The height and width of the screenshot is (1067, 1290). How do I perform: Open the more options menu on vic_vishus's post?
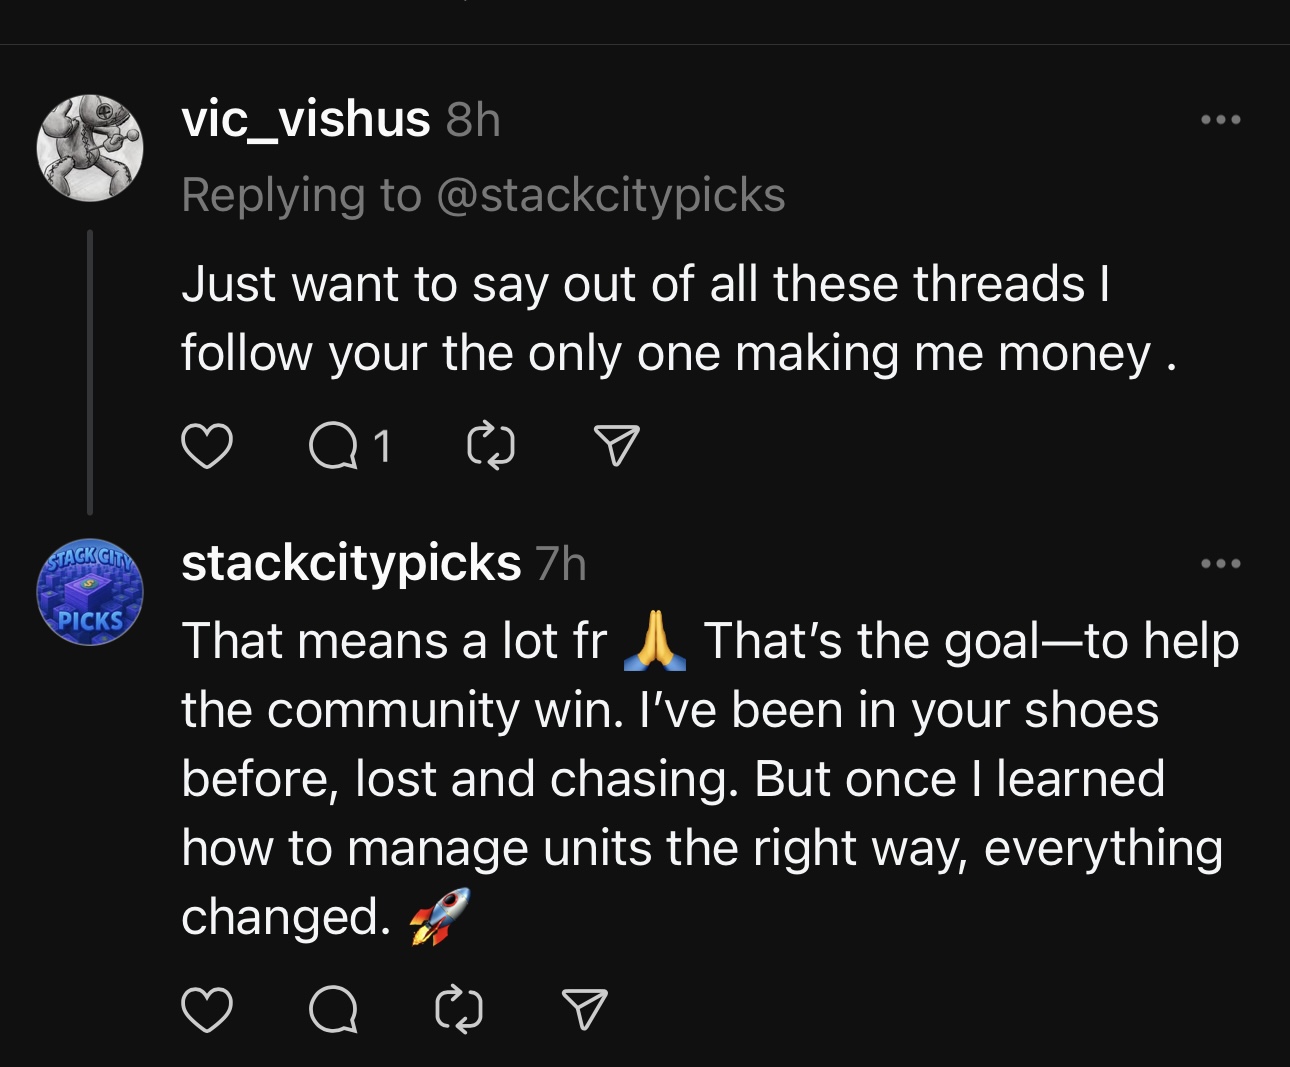pyautogui.click(x=1221, y=118)
